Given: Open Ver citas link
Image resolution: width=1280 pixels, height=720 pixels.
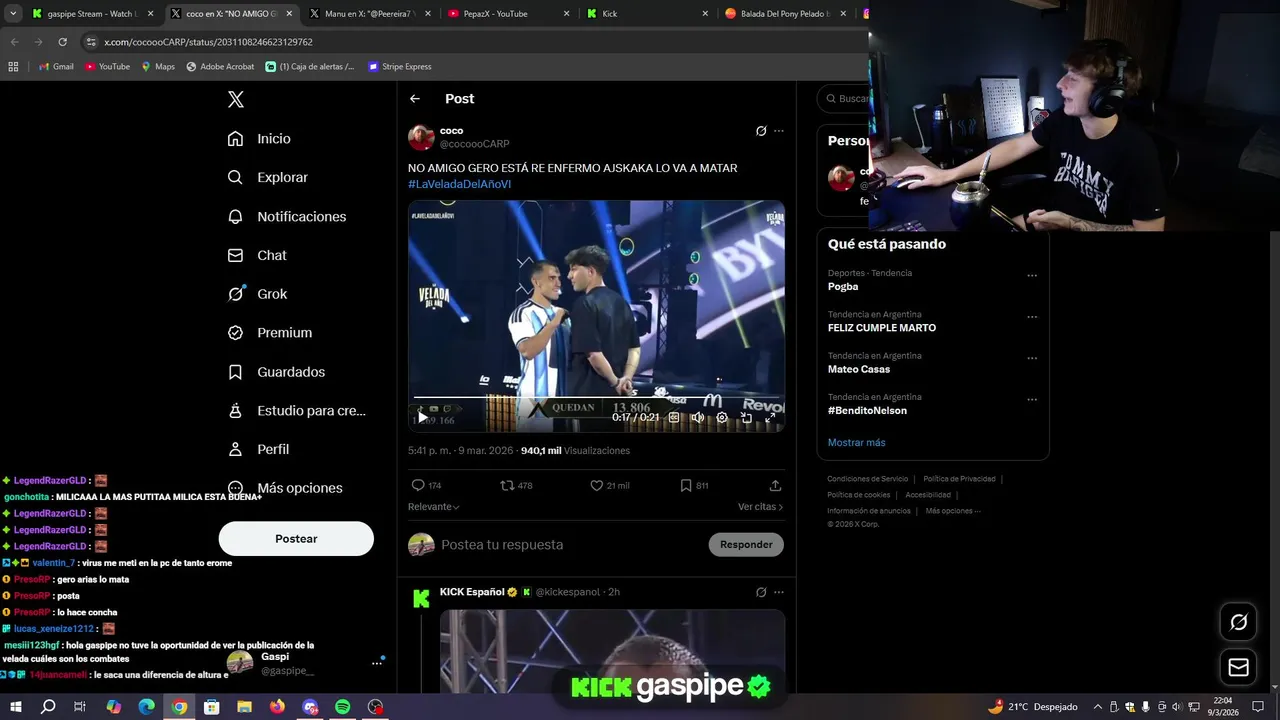Looking at the screenshot, I should click(x=760, y=507).
